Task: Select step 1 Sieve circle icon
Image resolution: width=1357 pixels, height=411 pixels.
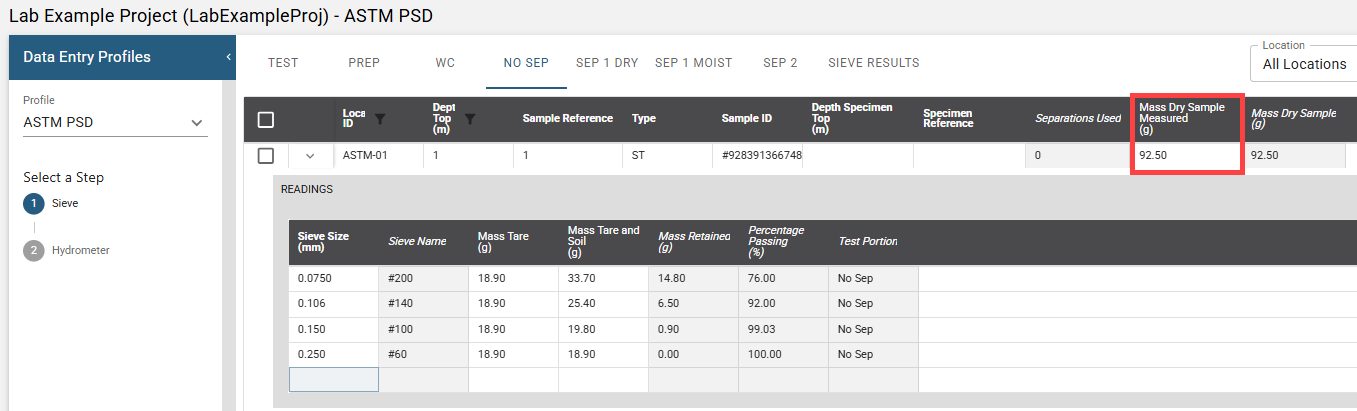Action: click(33, 203)
